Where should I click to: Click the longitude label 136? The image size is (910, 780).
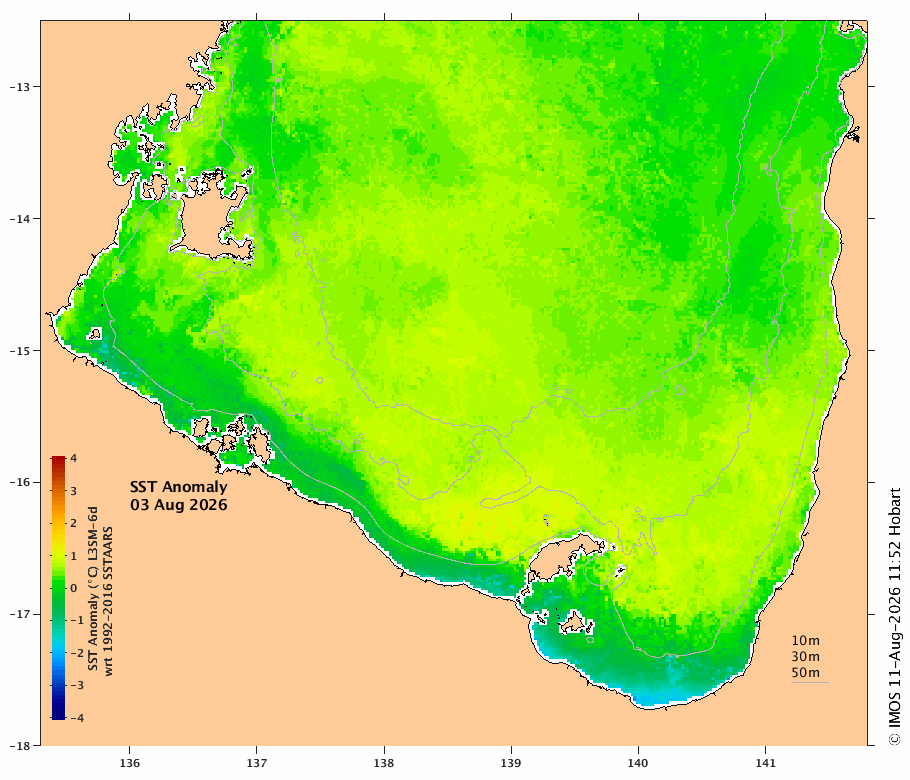pos(129,763)
